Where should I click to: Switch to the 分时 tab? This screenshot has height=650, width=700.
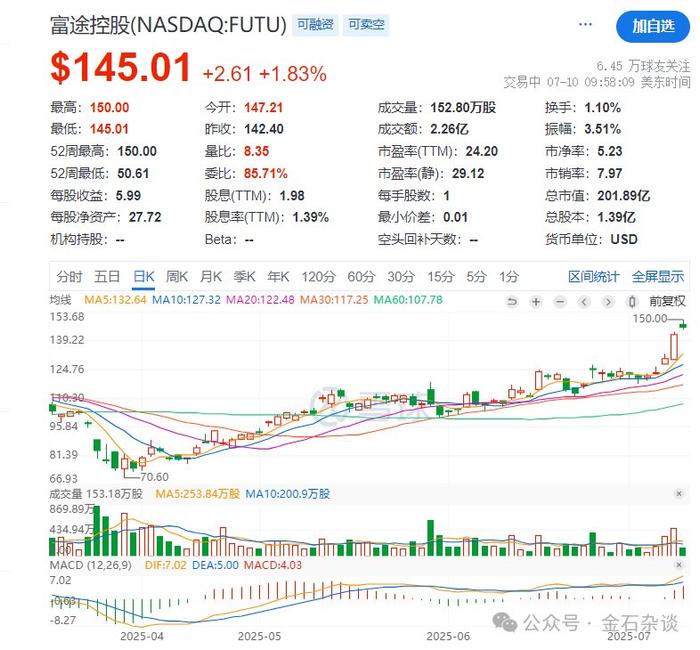[69, 277]
